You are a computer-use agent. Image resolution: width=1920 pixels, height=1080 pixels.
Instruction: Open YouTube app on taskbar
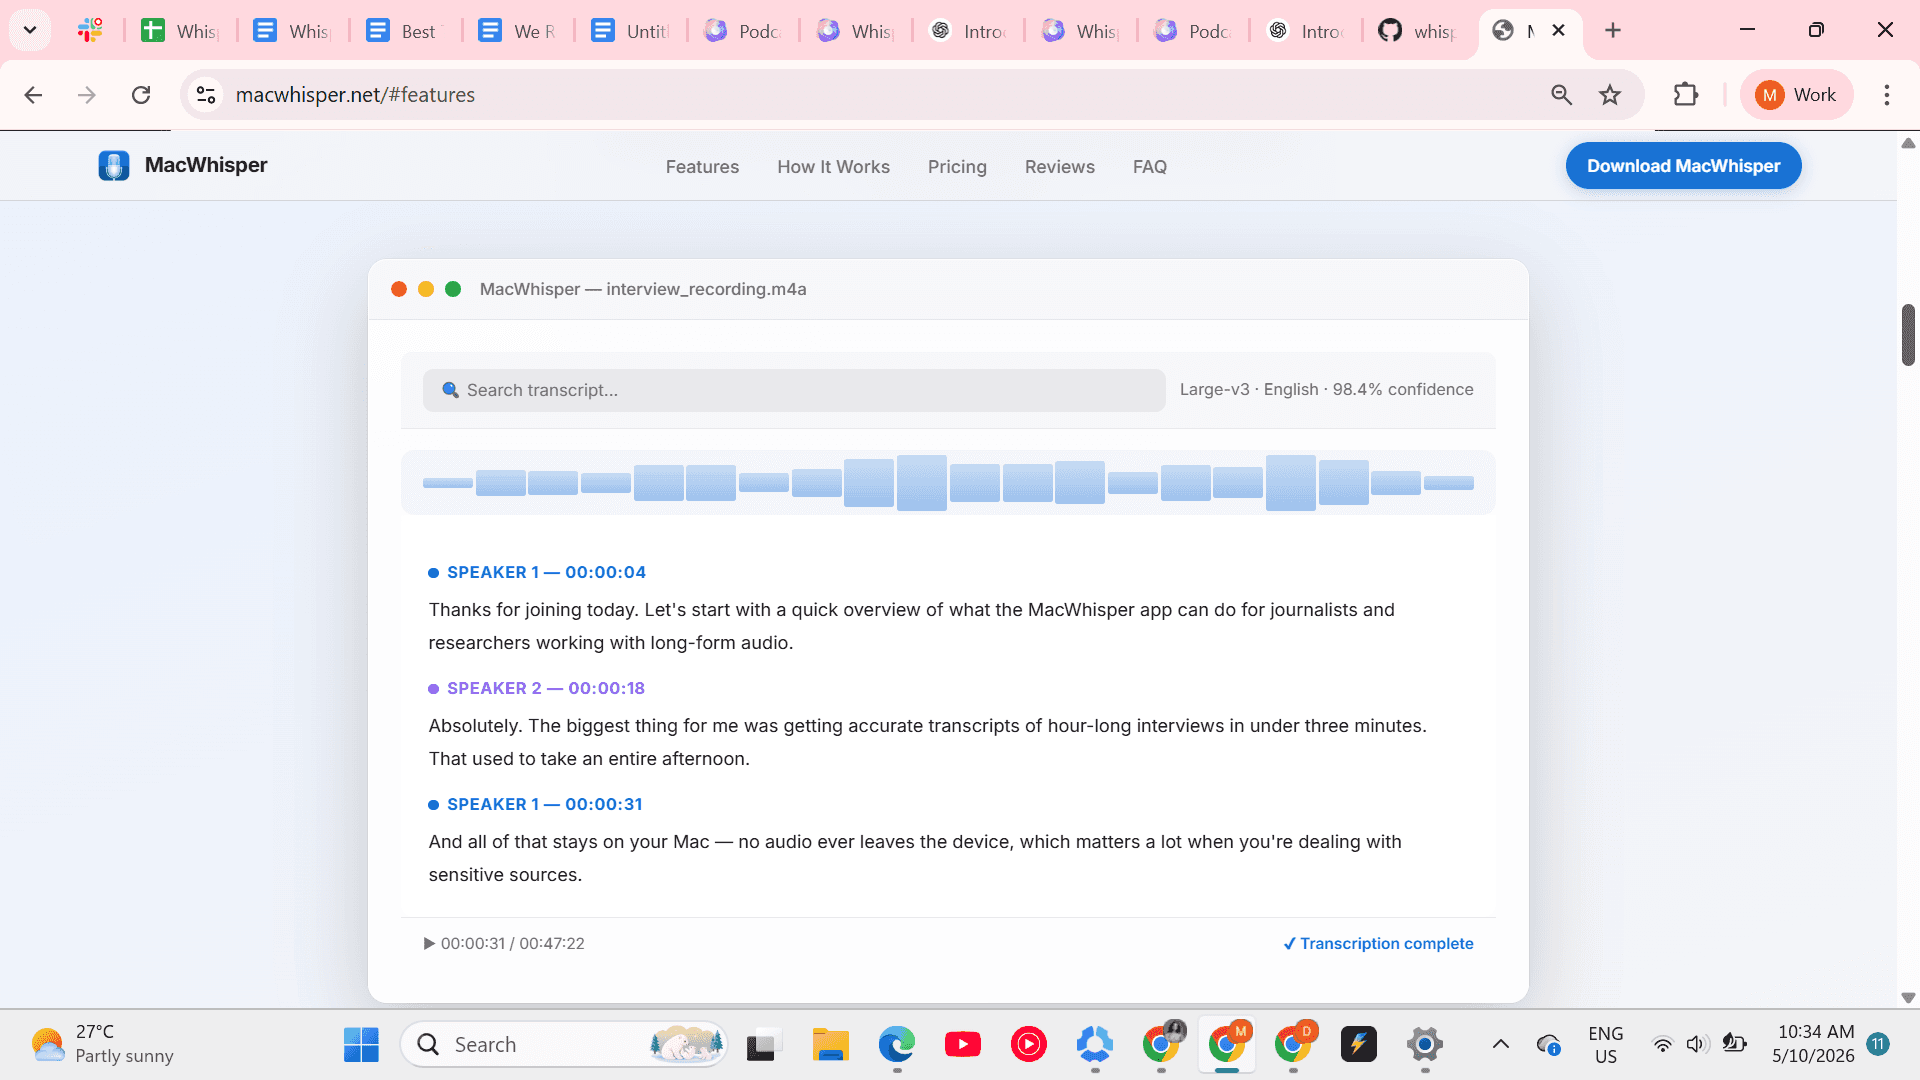[x=962, y=1045]
